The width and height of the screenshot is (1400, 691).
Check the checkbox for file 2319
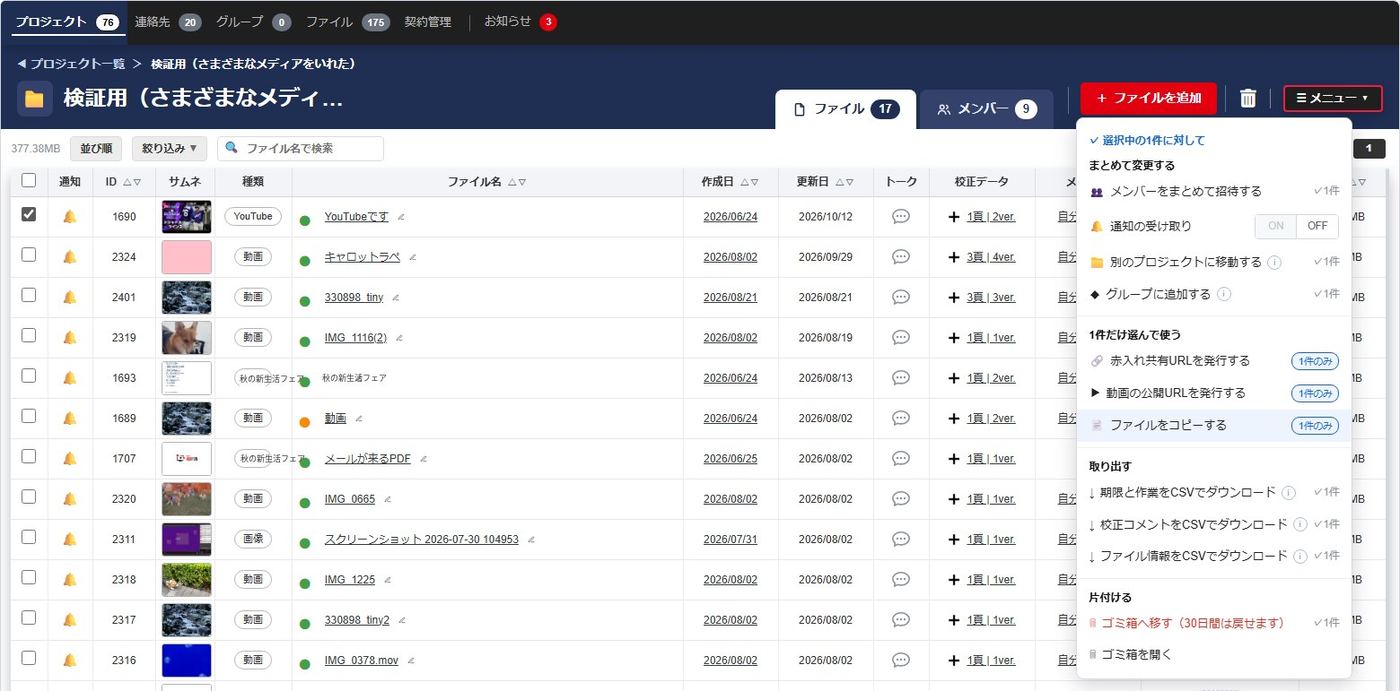(29, 335)
